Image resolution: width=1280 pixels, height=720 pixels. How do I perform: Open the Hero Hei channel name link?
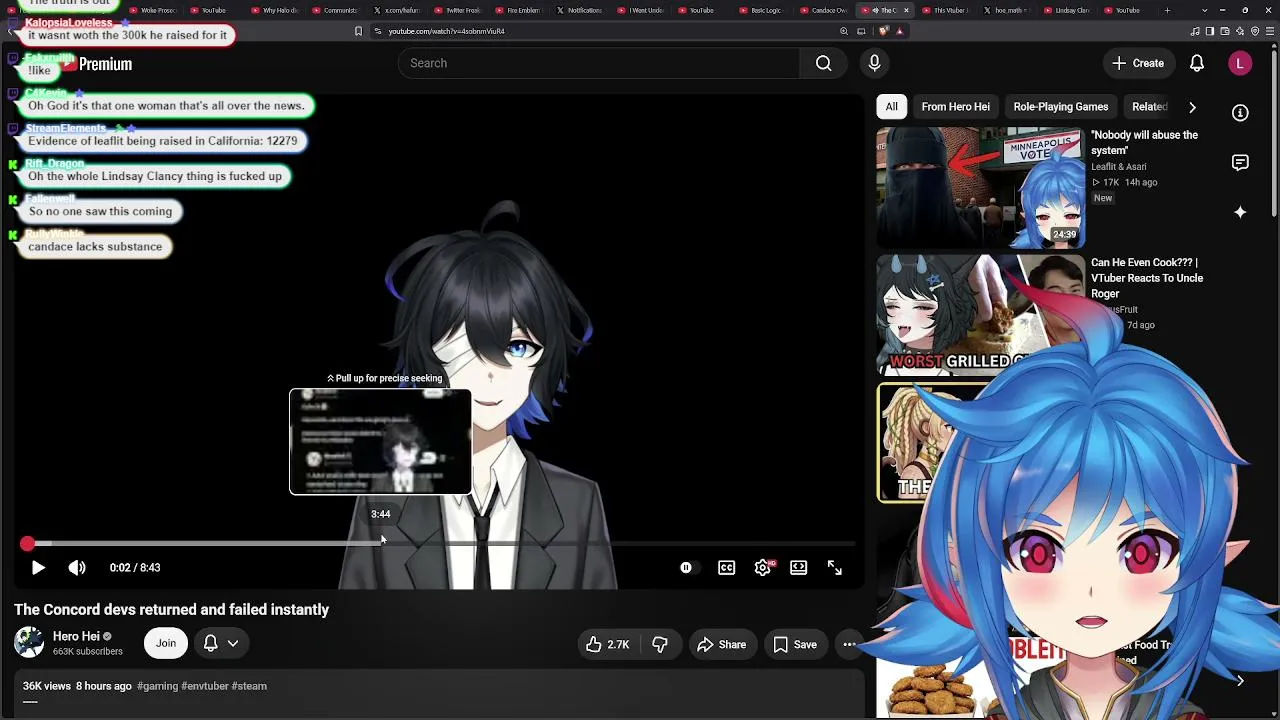(76, 636)
